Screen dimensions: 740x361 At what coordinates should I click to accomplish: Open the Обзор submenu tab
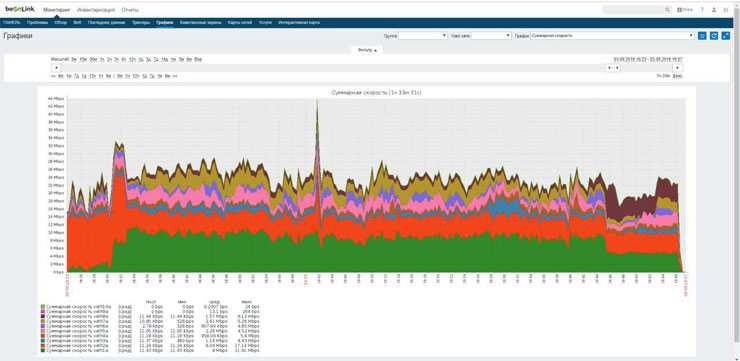60,22
